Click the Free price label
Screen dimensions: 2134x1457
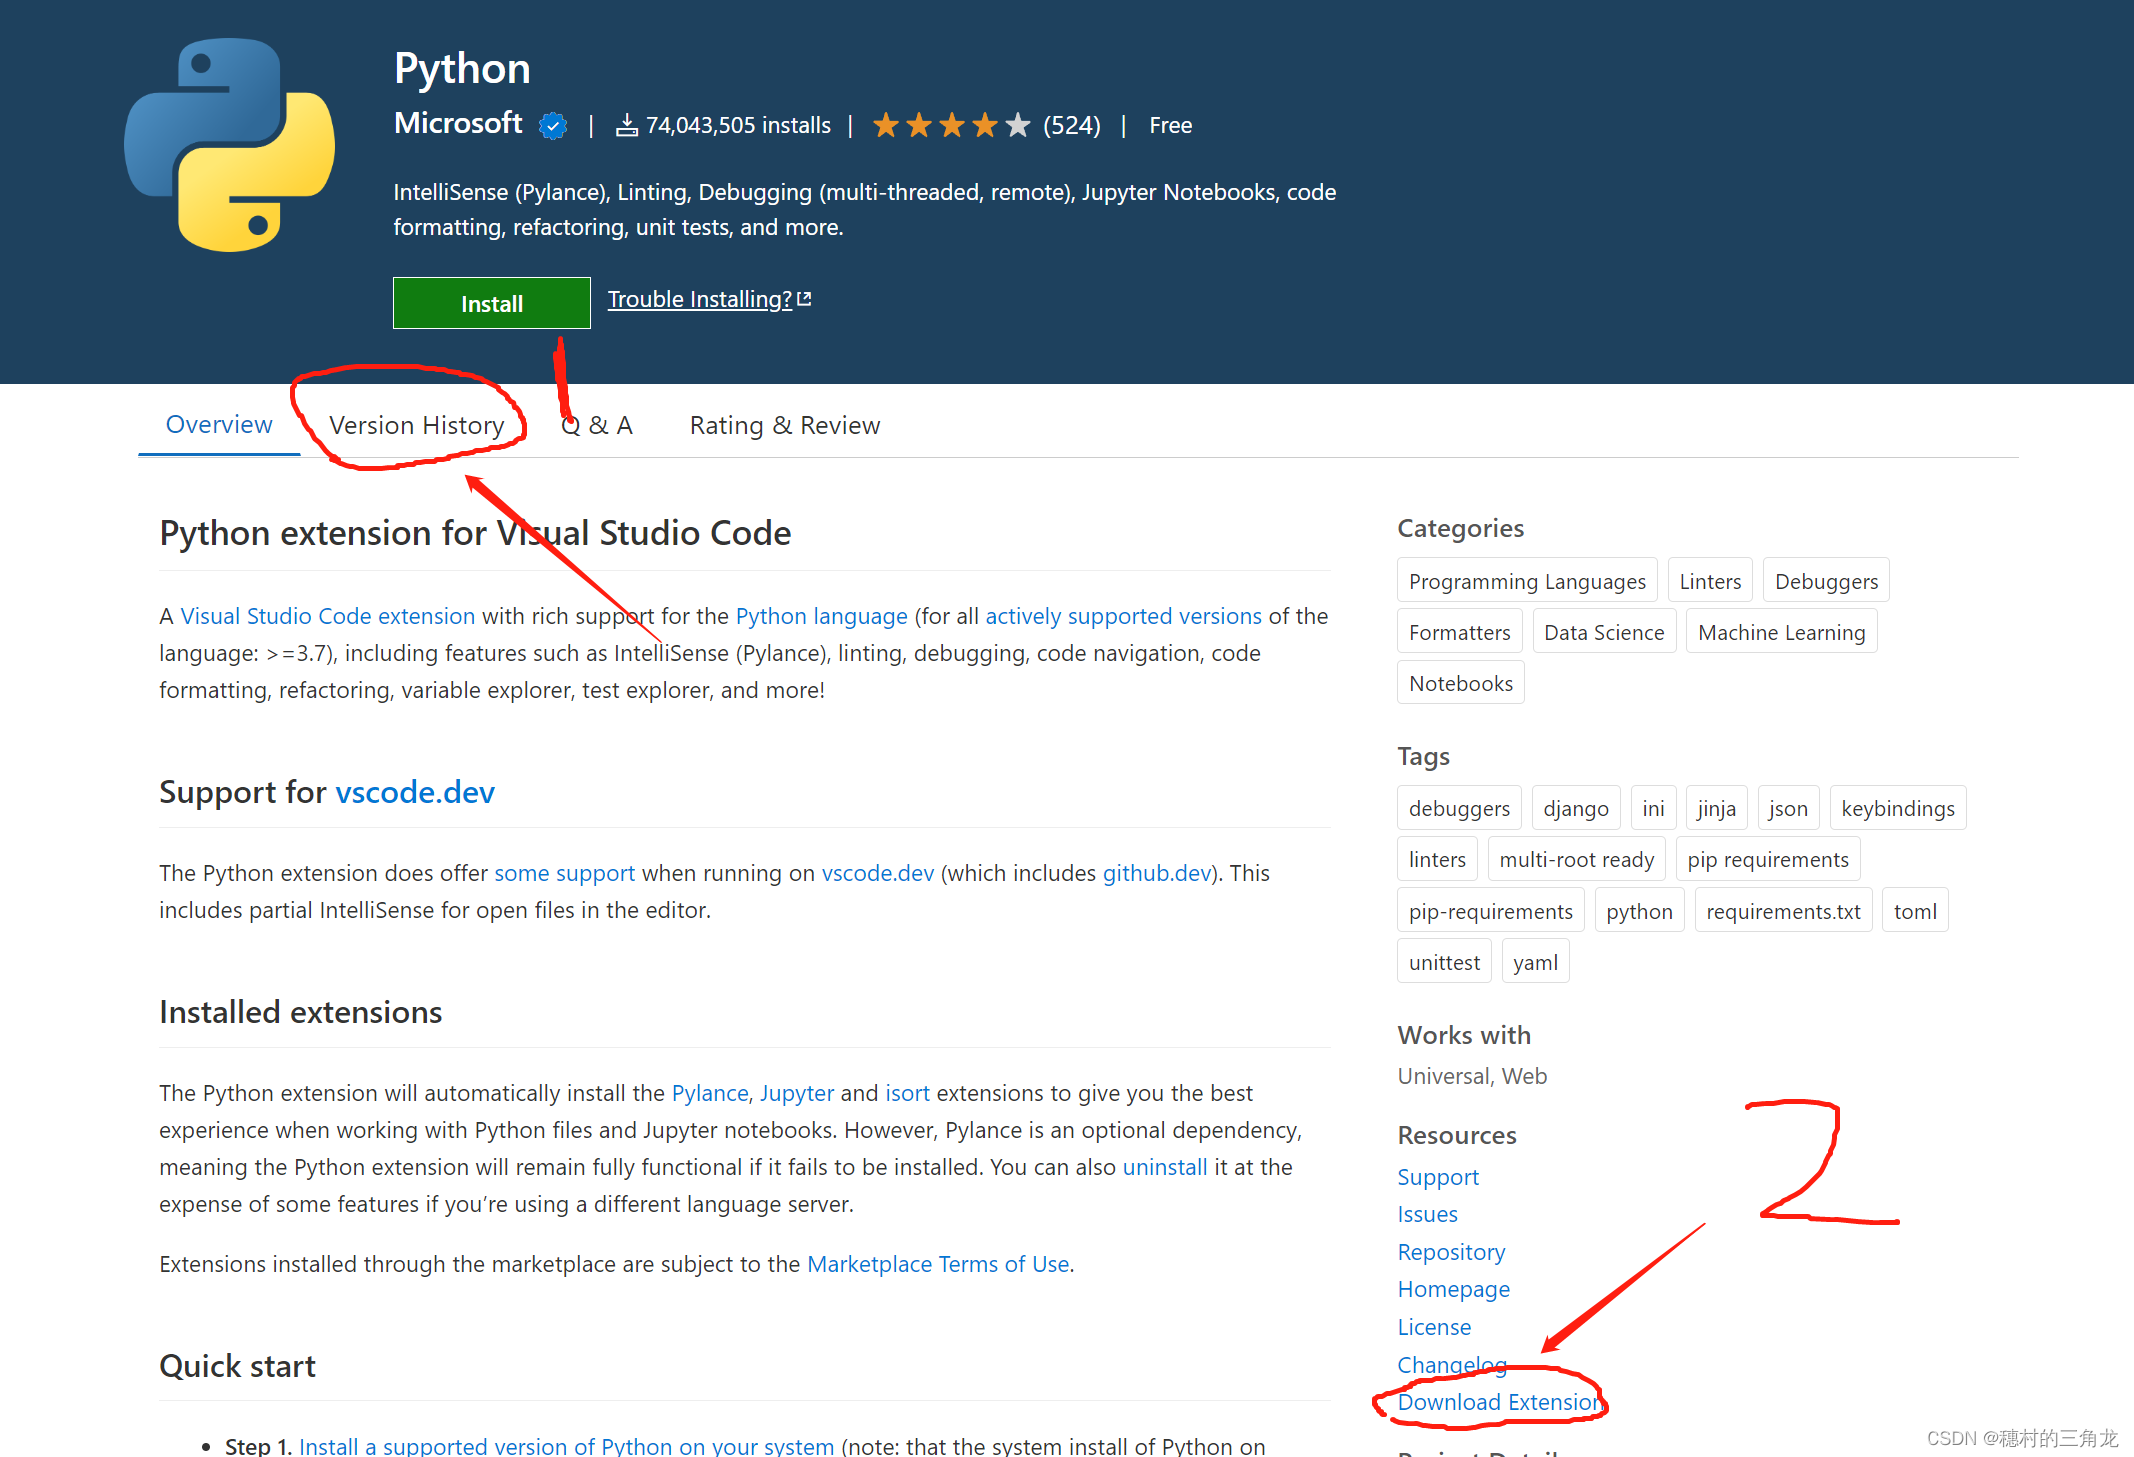1170,125
